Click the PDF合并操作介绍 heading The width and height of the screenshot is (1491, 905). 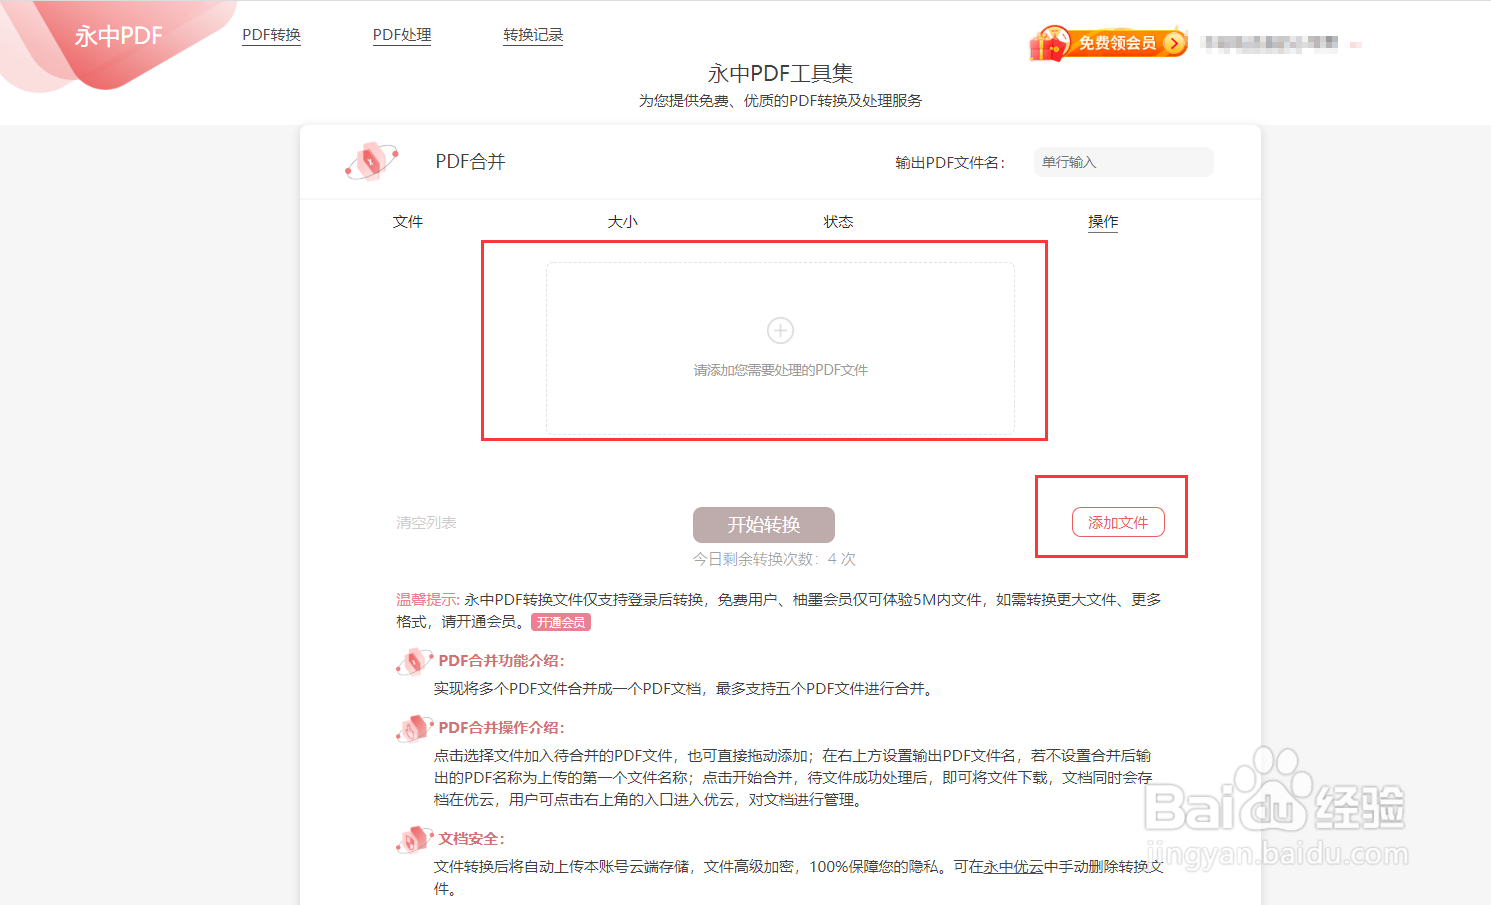pyautogui.click(x=502, y=728)
